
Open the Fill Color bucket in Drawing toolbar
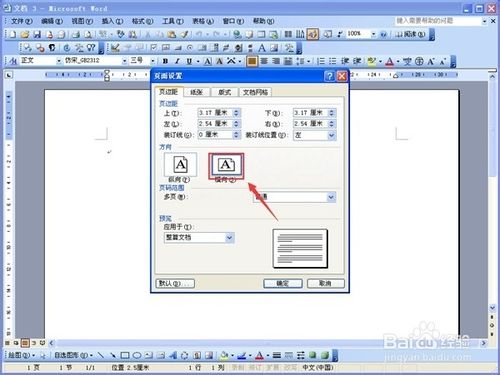click(x=225, y=355)
